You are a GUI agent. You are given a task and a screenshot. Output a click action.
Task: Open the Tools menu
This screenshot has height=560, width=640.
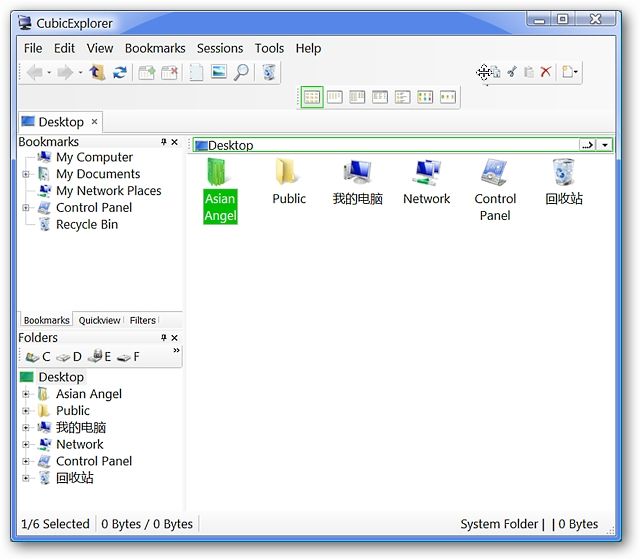(269, 48)
